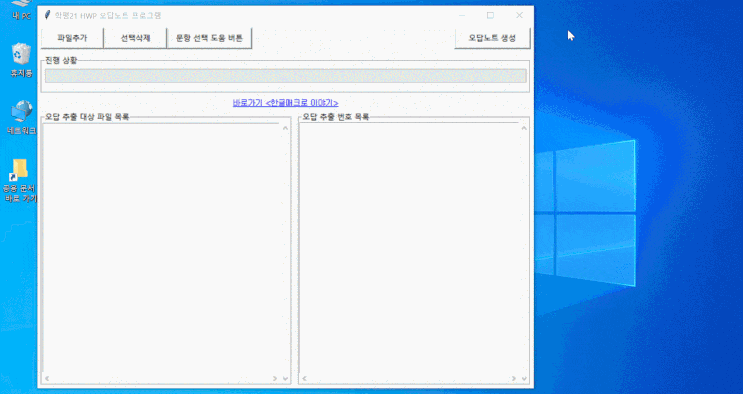Click the down arrow of the number list scrollbar
Viewport: 743px width, 394px height.
(x=524, y=378)
